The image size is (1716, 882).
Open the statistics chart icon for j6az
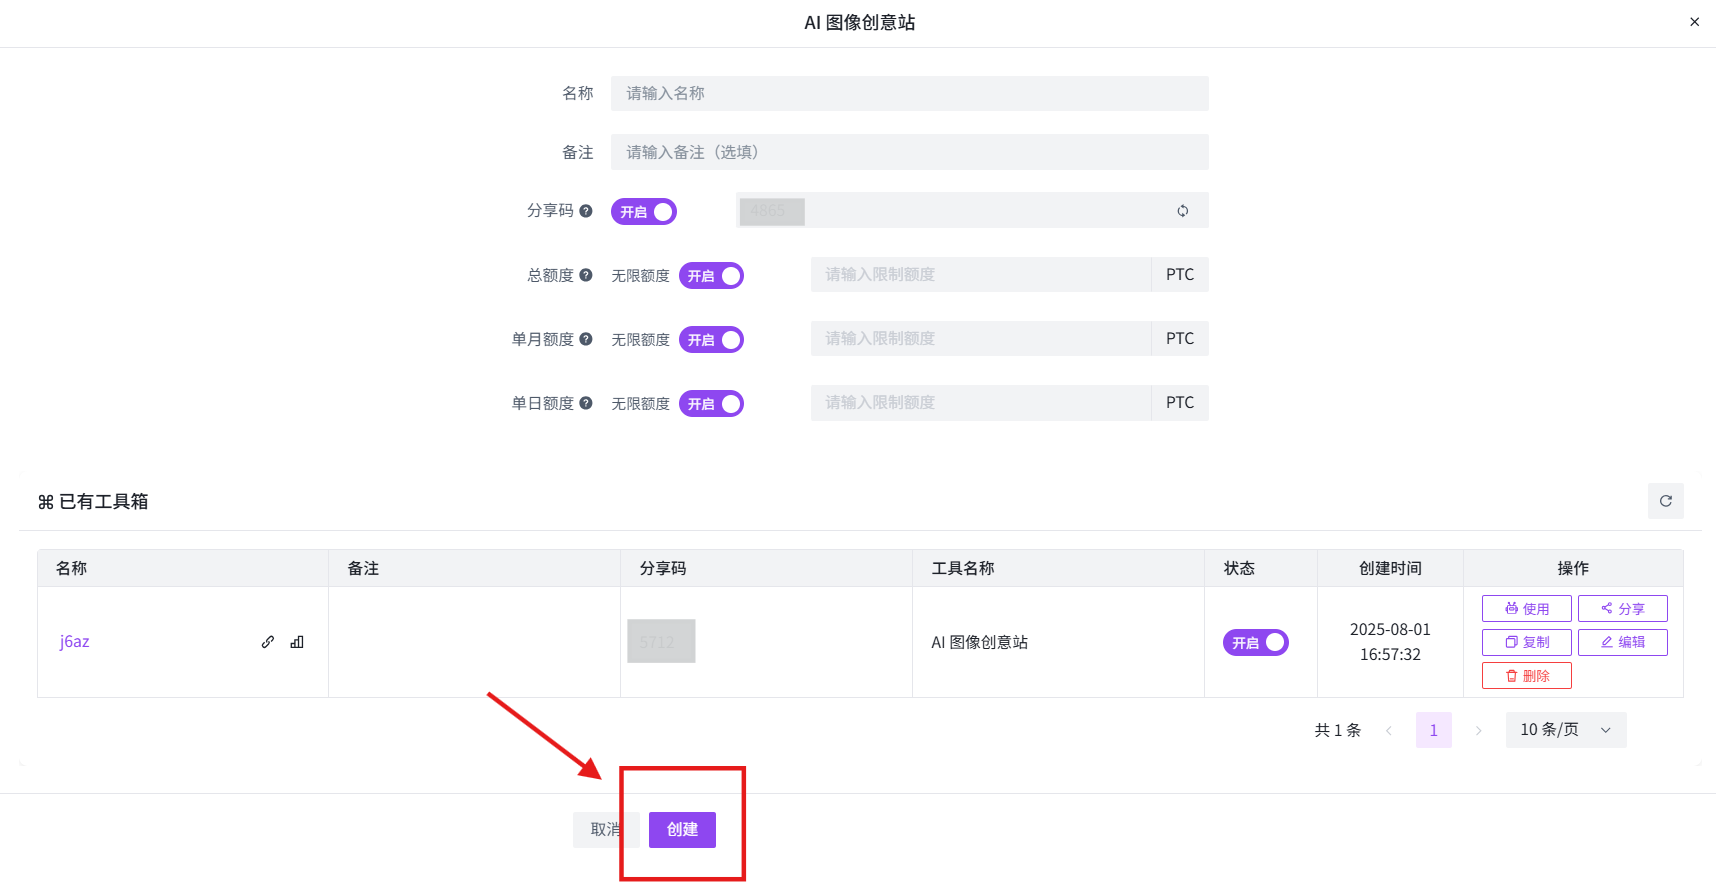(297, 642)
